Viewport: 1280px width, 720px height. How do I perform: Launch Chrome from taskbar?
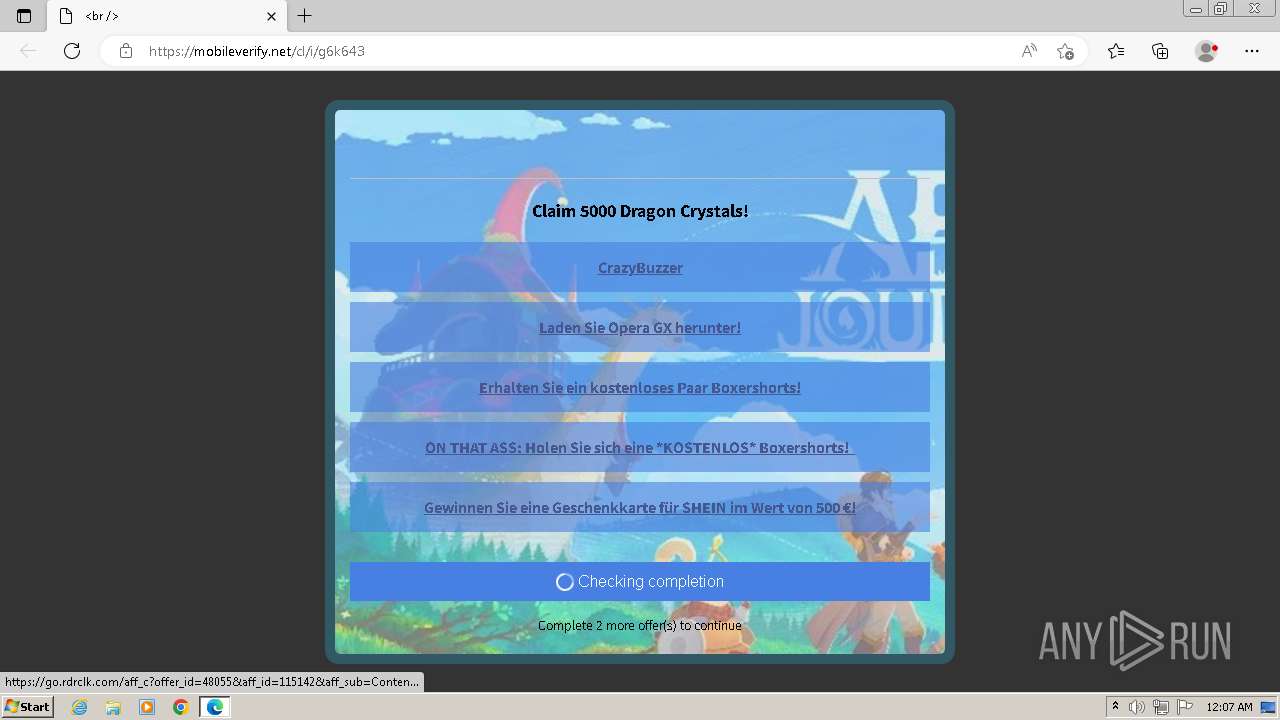pos(180,707)
